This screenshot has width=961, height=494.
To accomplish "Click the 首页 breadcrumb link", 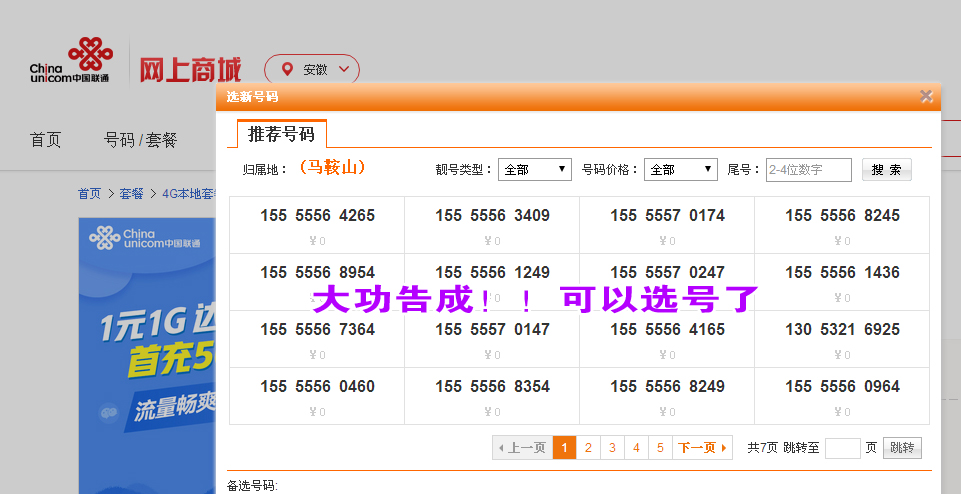I will pos(89,194).
